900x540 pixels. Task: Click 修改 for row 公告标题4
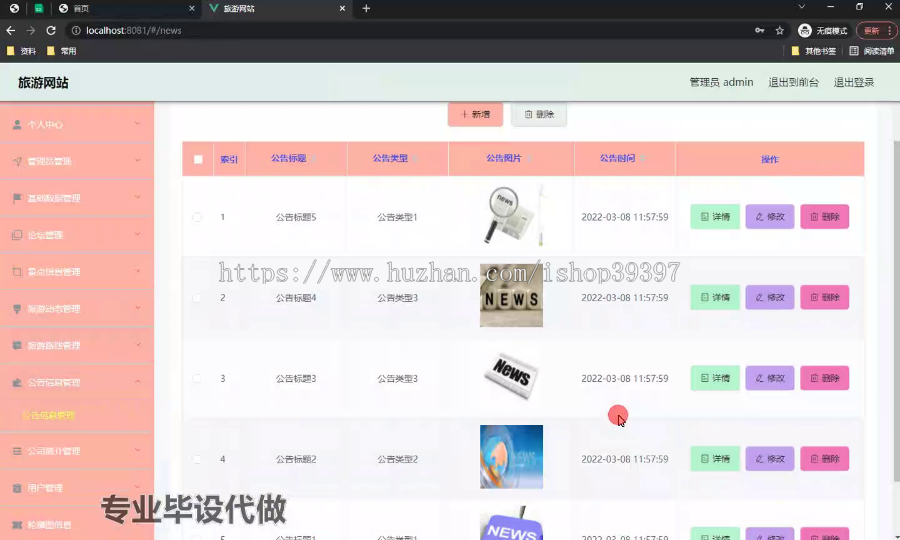click(770, 297)
